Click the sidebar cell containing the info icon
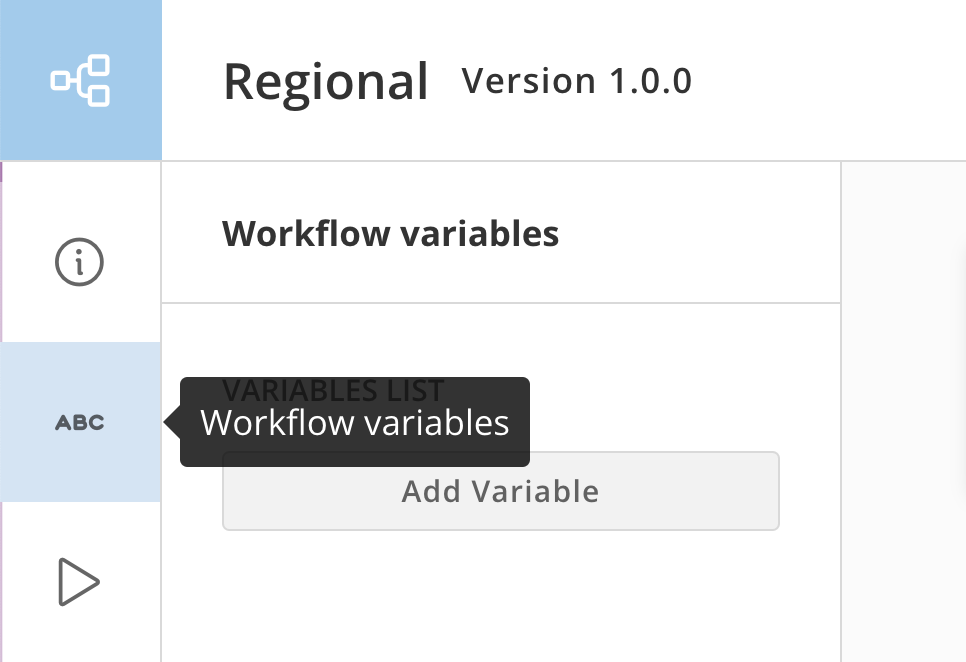 [81, 252]
